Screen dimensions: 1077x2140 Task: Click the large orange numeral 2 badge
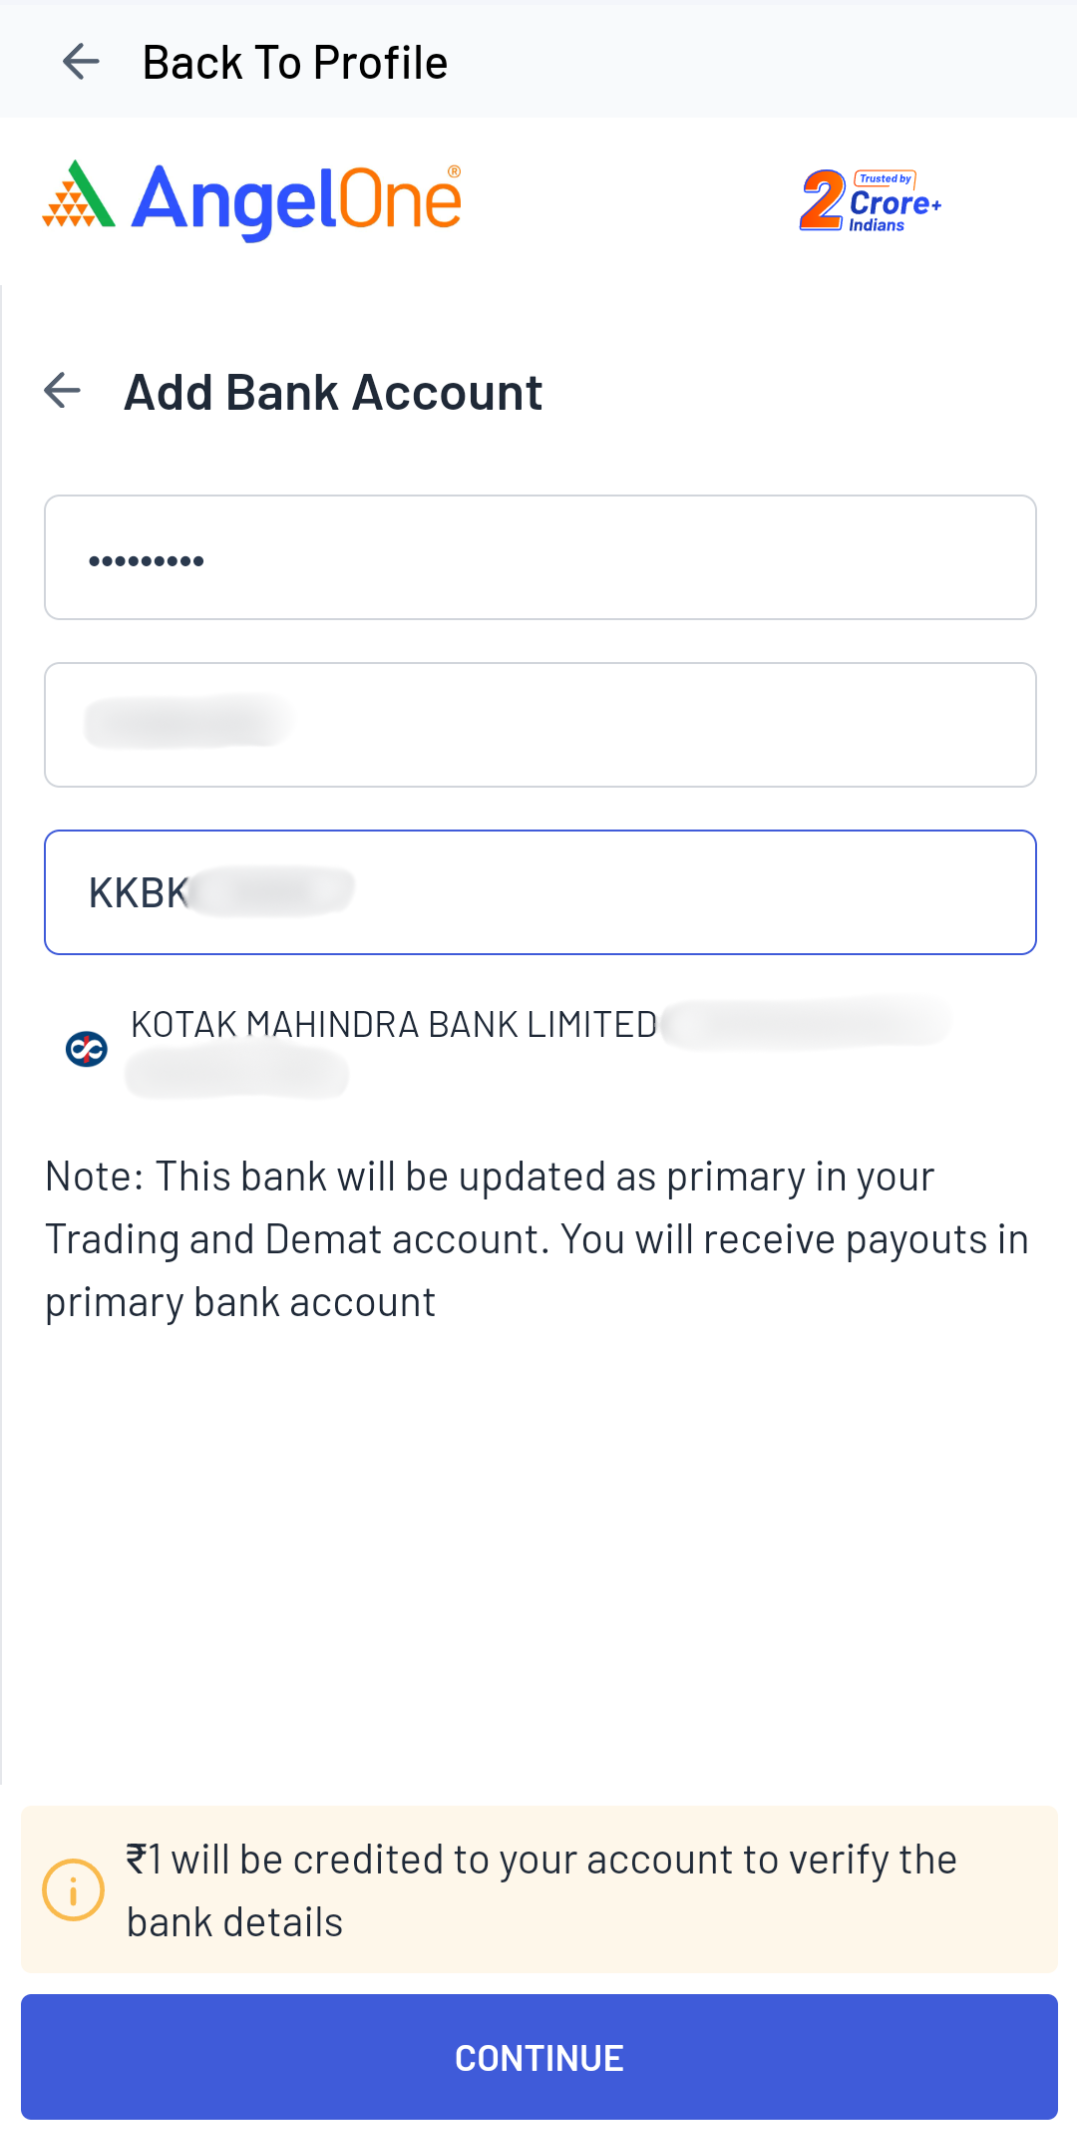point(822,201)
